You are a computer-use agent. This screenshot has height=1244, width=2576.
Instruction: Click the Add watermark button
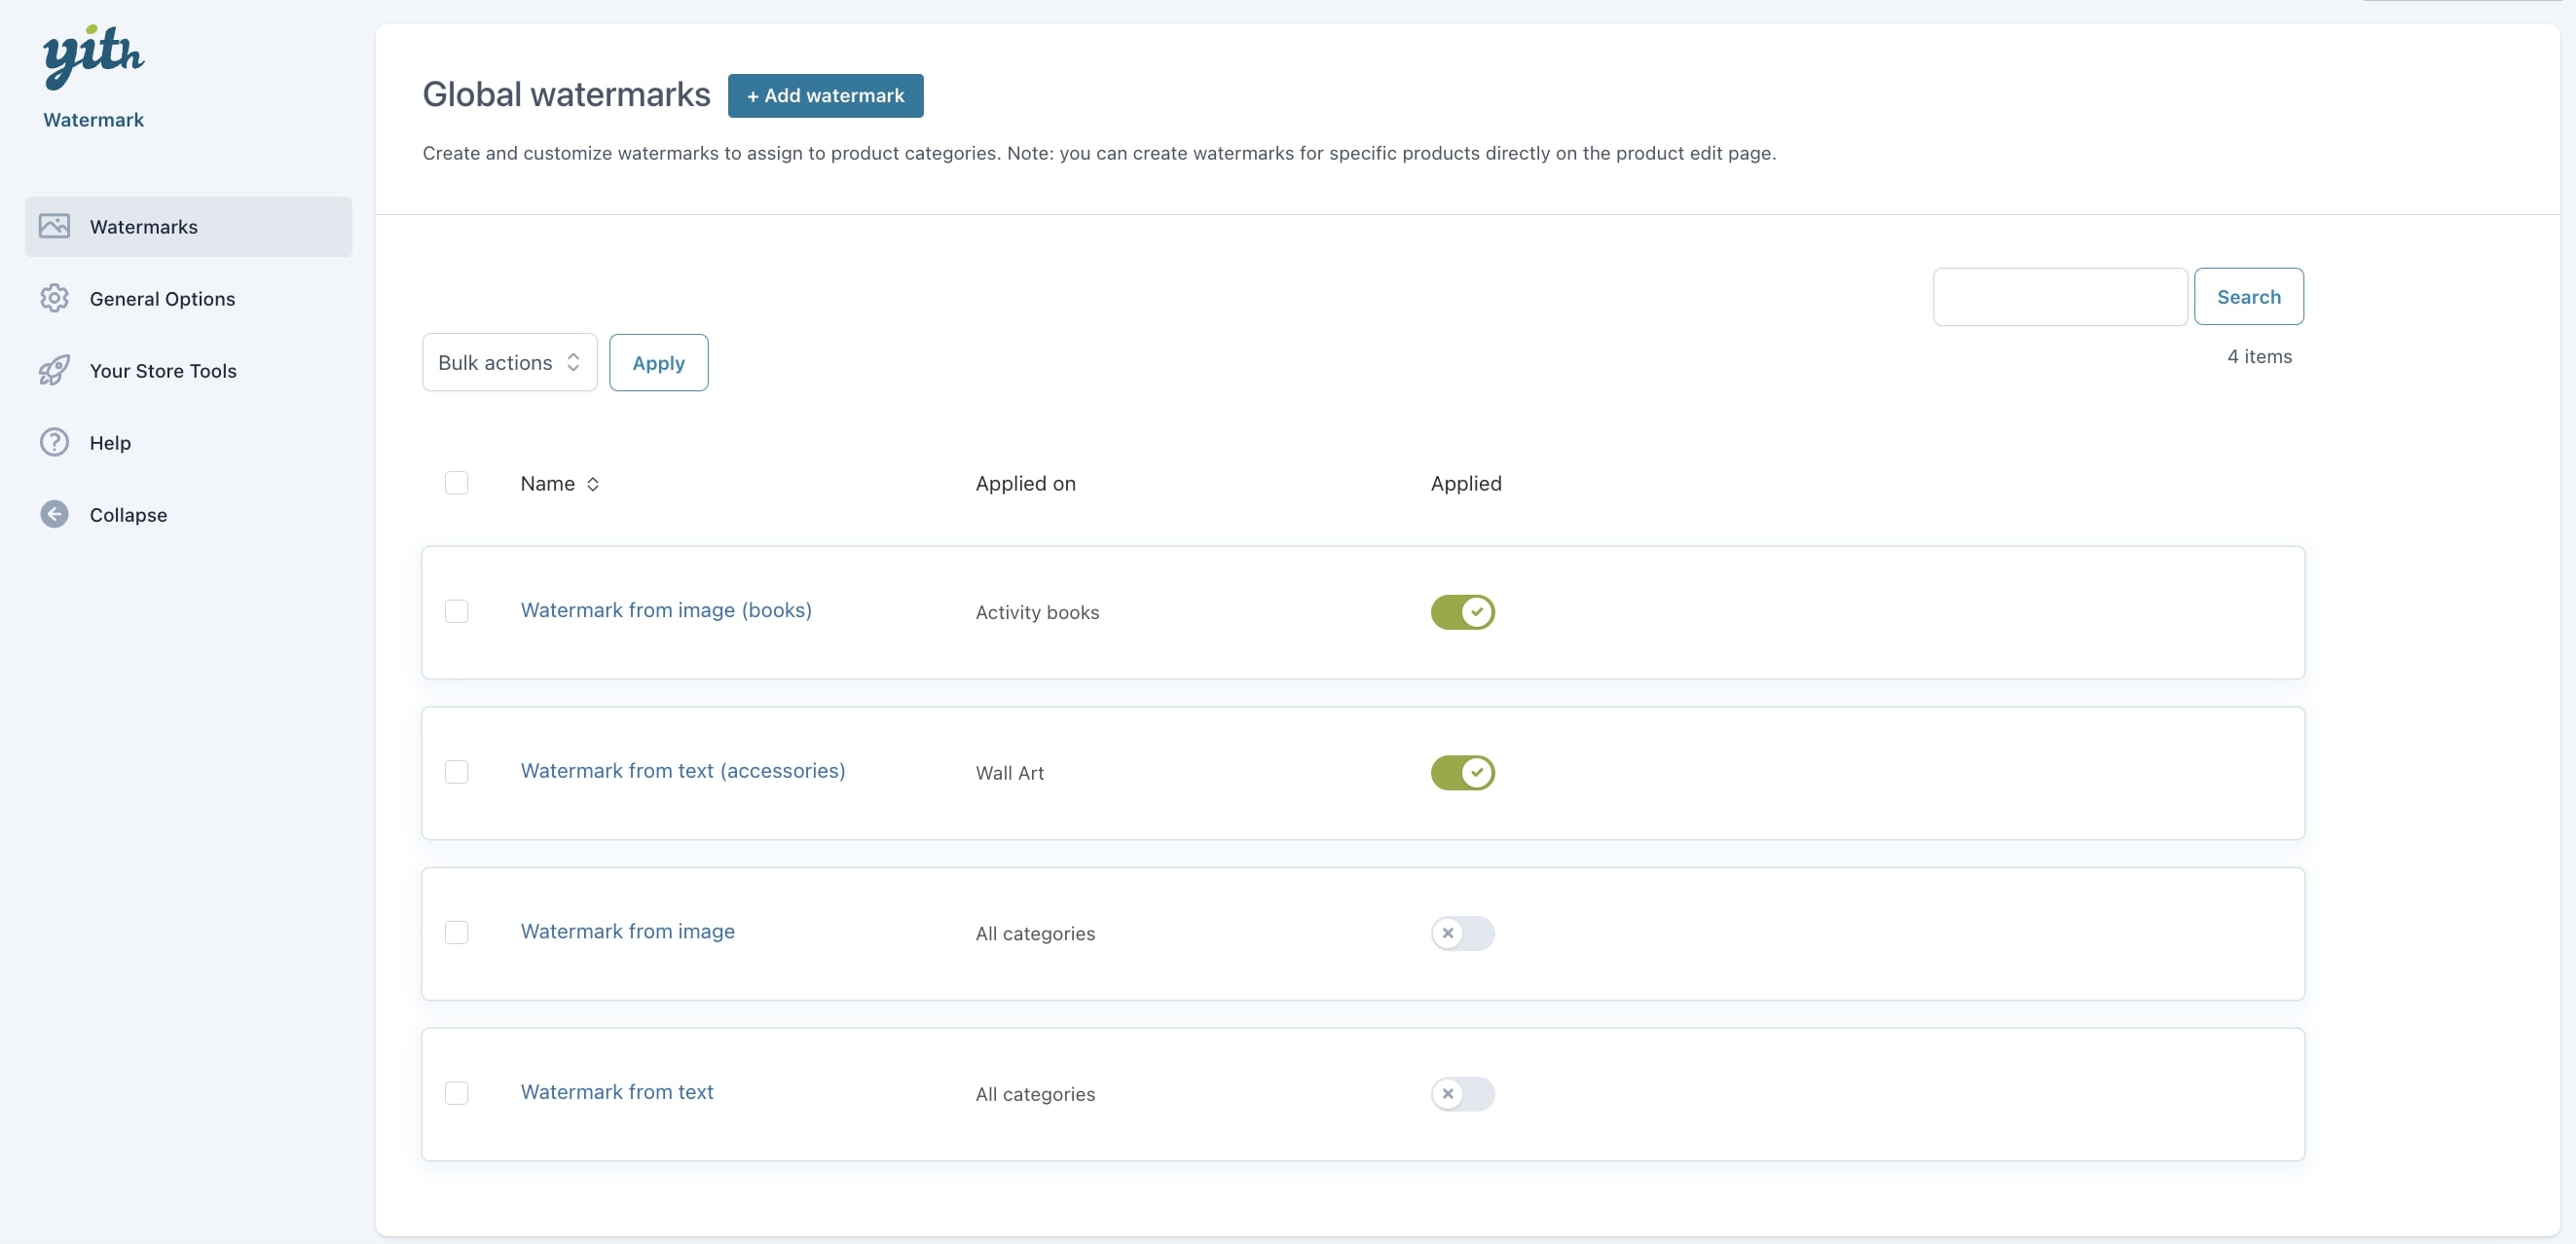(825, 95)
